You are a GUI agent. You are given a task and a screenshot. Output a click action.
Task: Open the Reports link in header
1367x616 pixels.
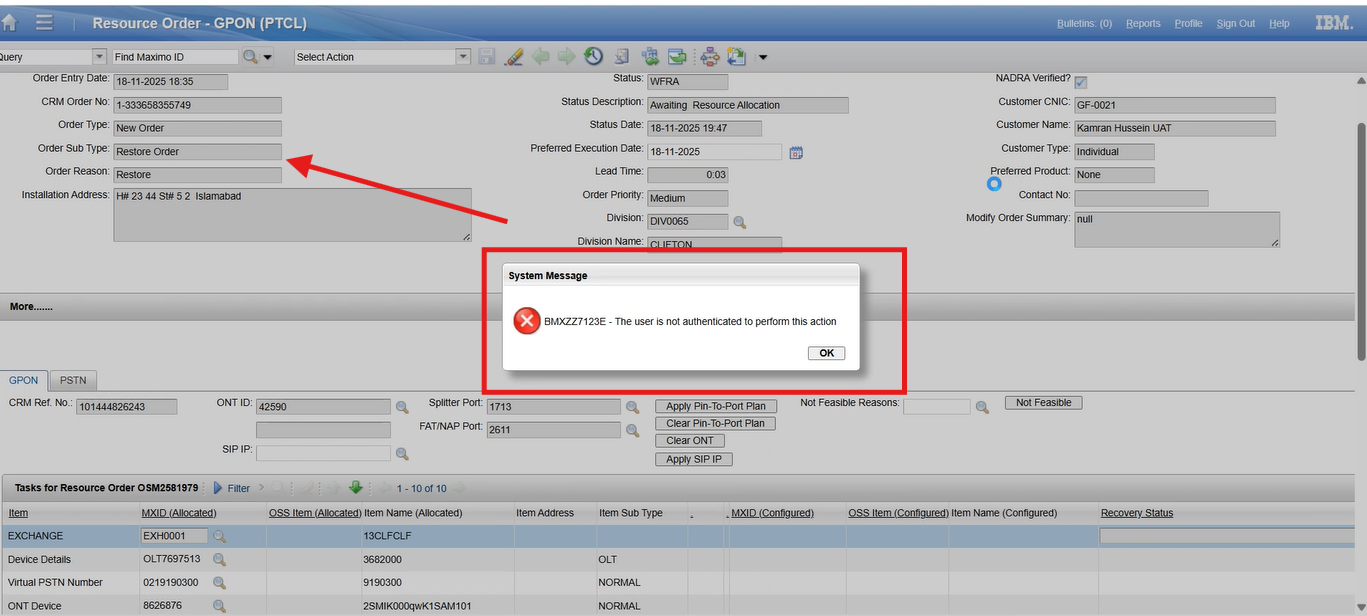click(1143, 23)
